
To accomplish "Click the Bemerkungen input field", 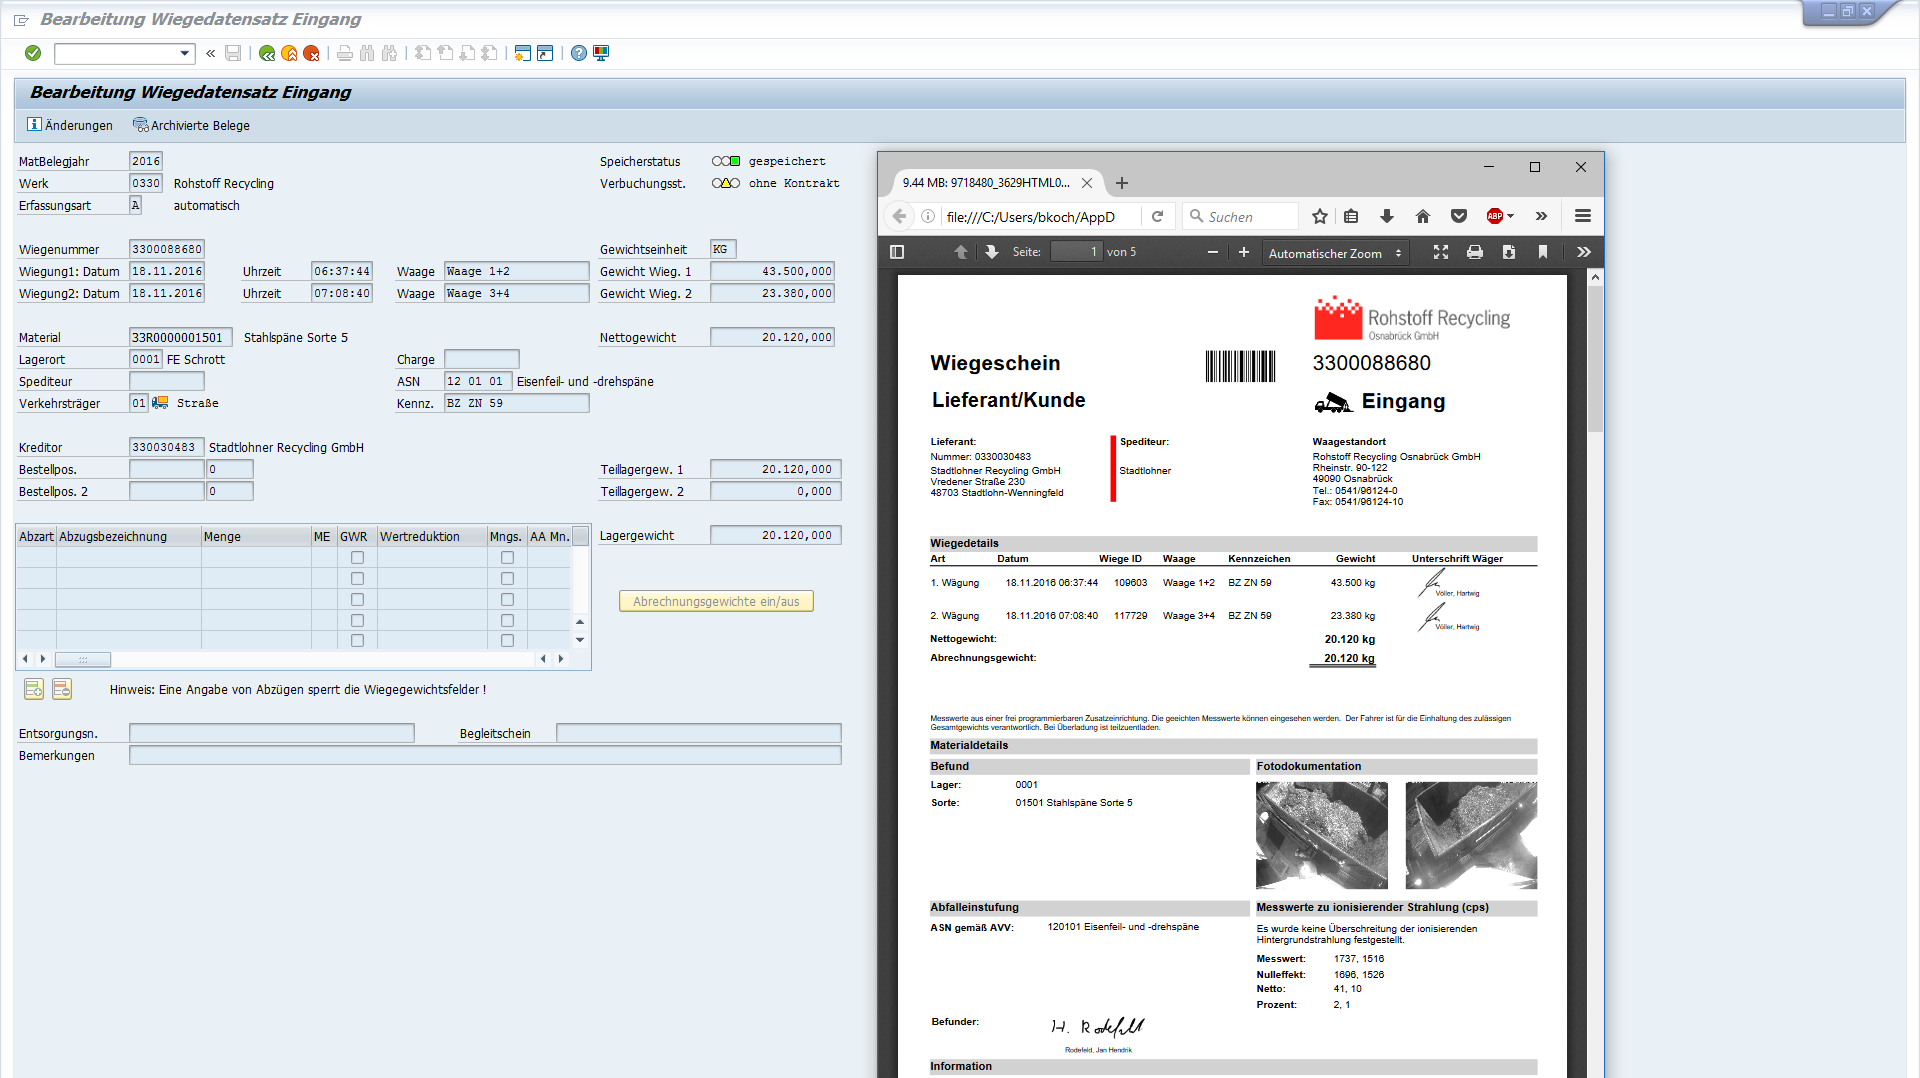I will 485,755.
